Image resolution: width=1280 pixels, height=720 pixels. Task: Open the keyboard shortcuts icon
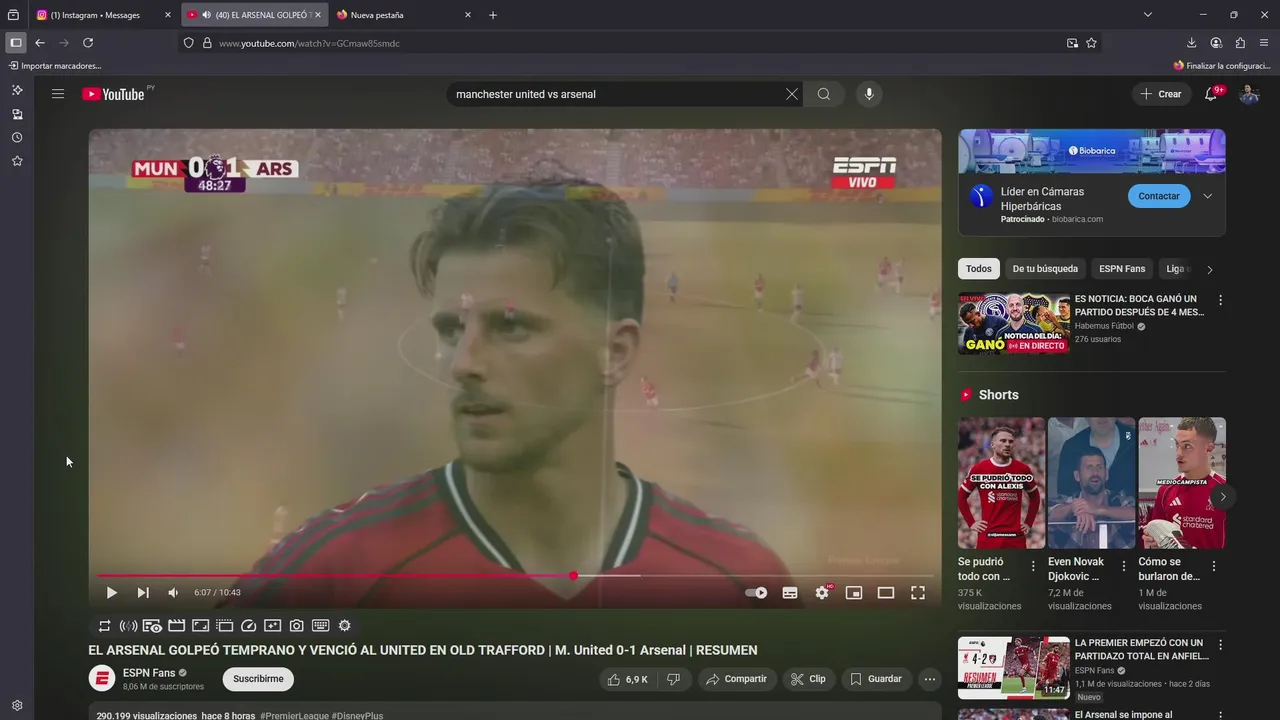point(320,626)
